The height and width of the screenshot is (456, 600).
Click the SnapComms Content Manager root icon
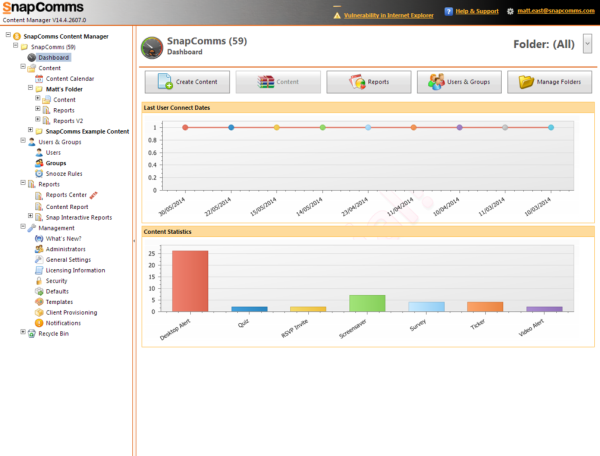(17, 36)
